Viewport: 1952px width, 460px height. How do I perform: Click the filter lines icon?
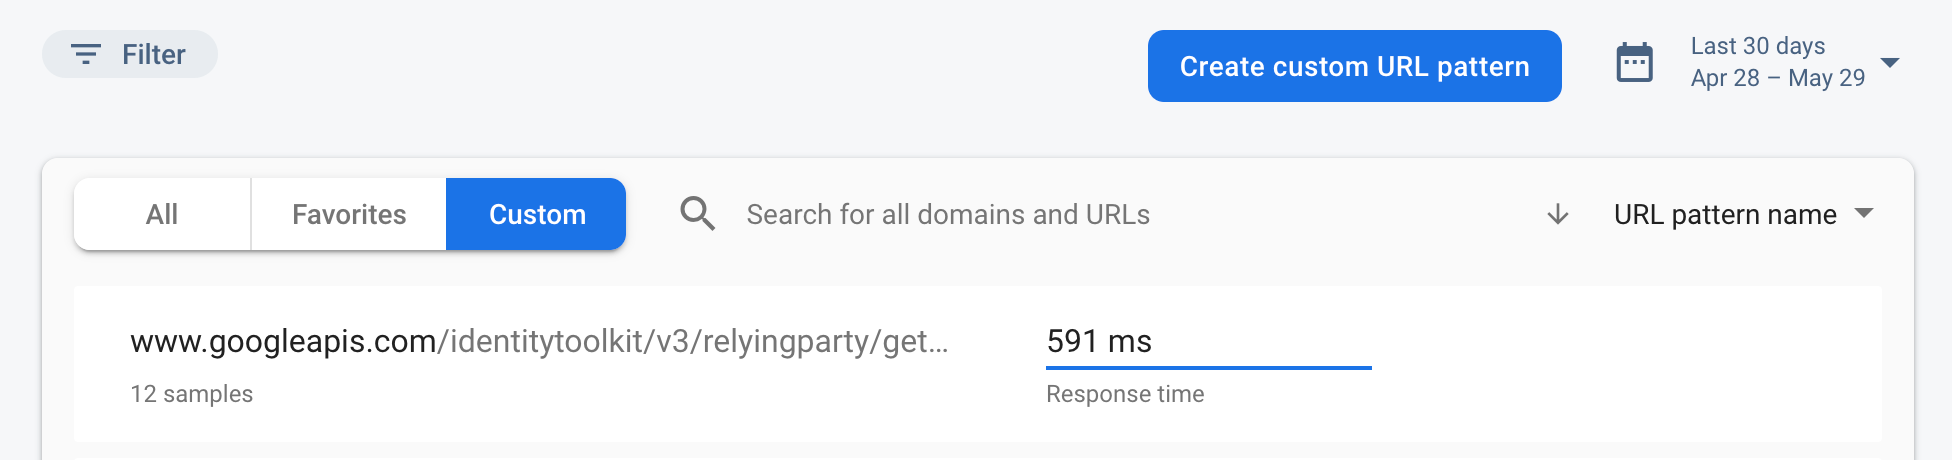(86, 54)
